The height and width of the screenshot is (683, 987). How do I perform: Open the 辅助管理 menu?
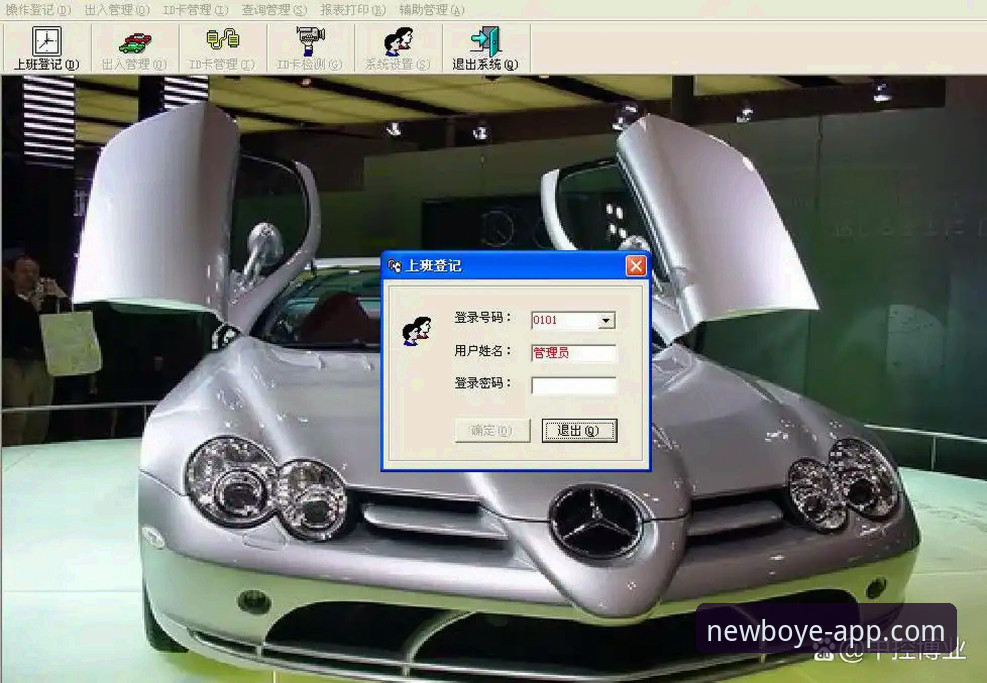point(432,10)
